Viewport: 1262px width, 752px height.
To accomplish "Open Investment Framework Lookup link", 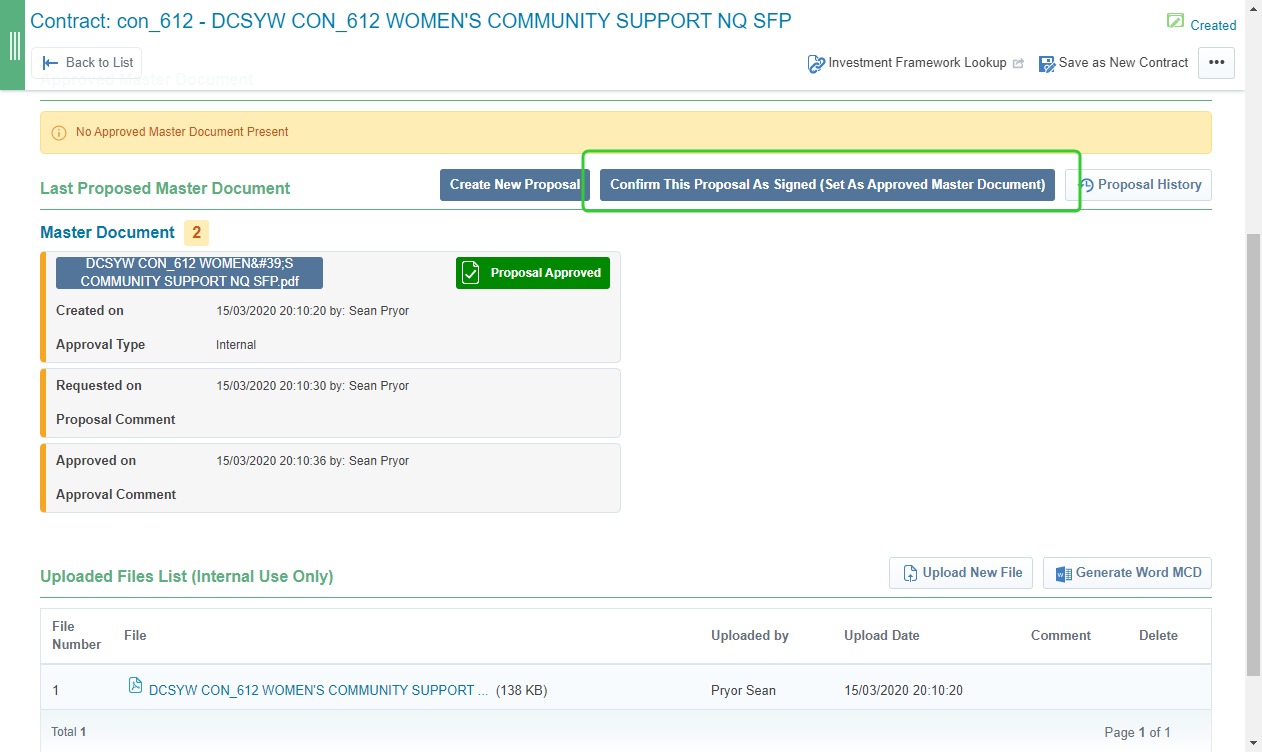I will click(917, 63).
